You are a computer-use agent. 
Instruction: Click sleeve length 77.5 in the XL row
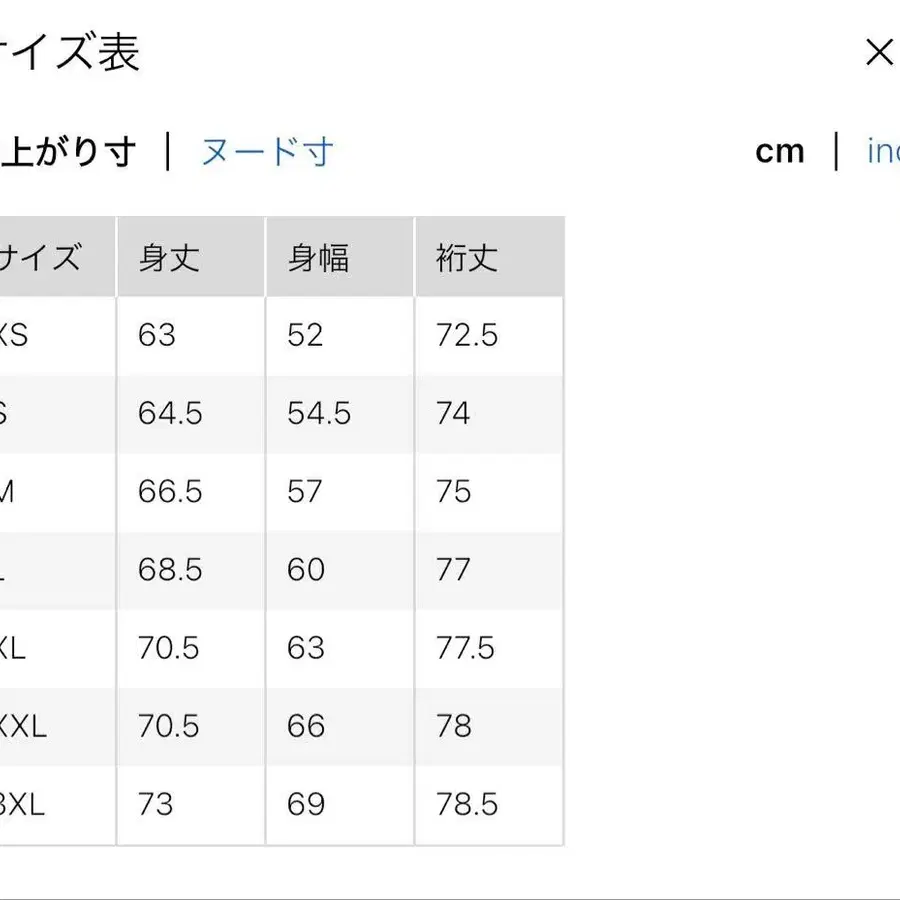click(x=464, y=648)
